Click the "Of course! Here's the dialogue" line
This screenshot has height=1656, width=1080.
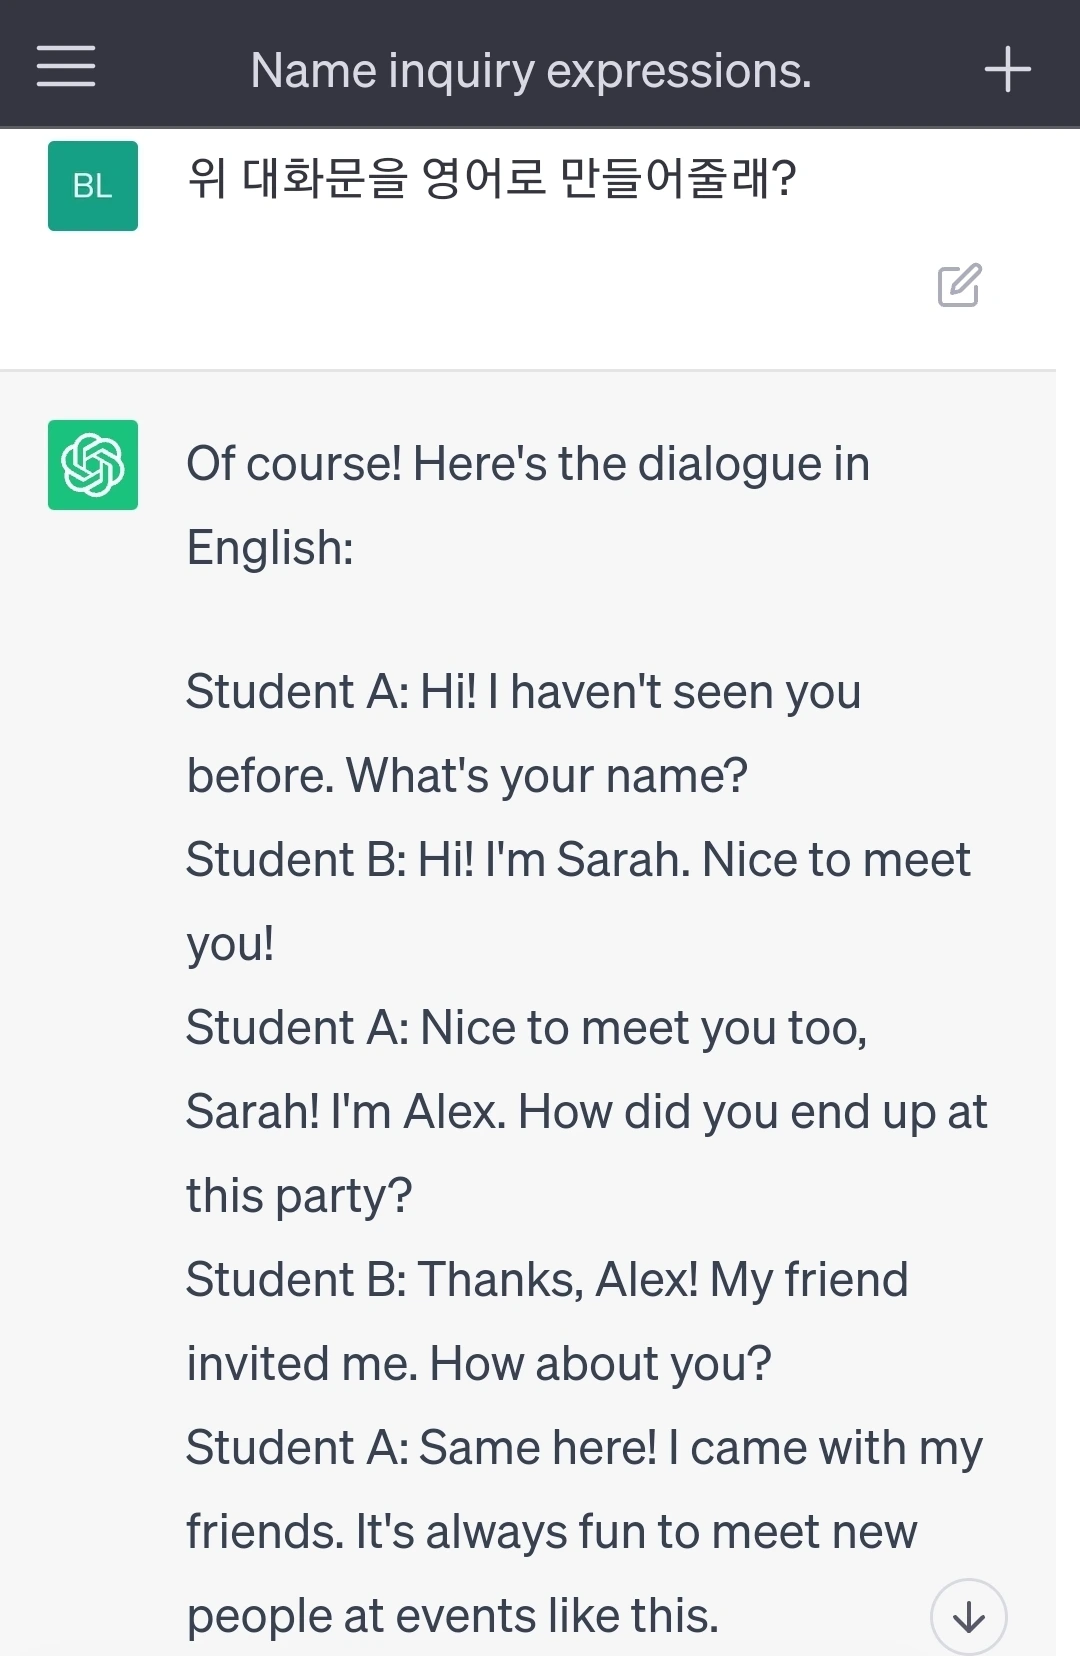(528, 464)
